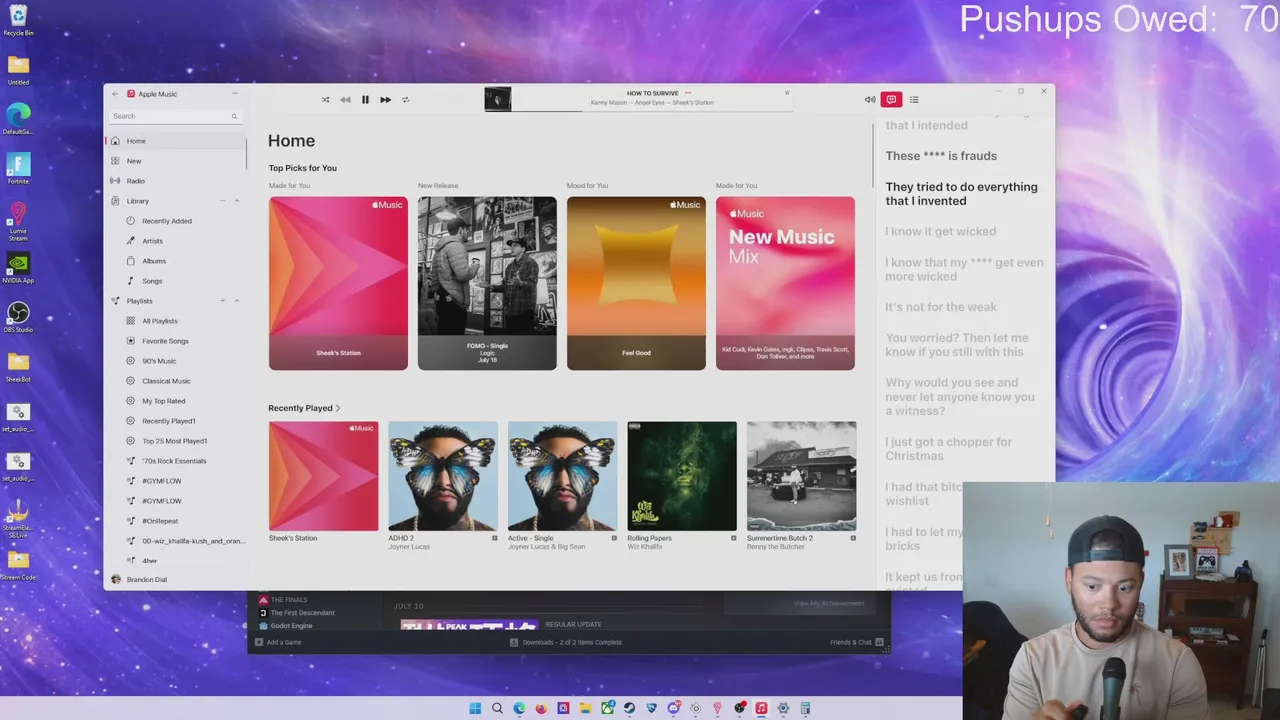
Task: Open the Windows Start menu
Action: pyautogui.click(x=475, y=708)
